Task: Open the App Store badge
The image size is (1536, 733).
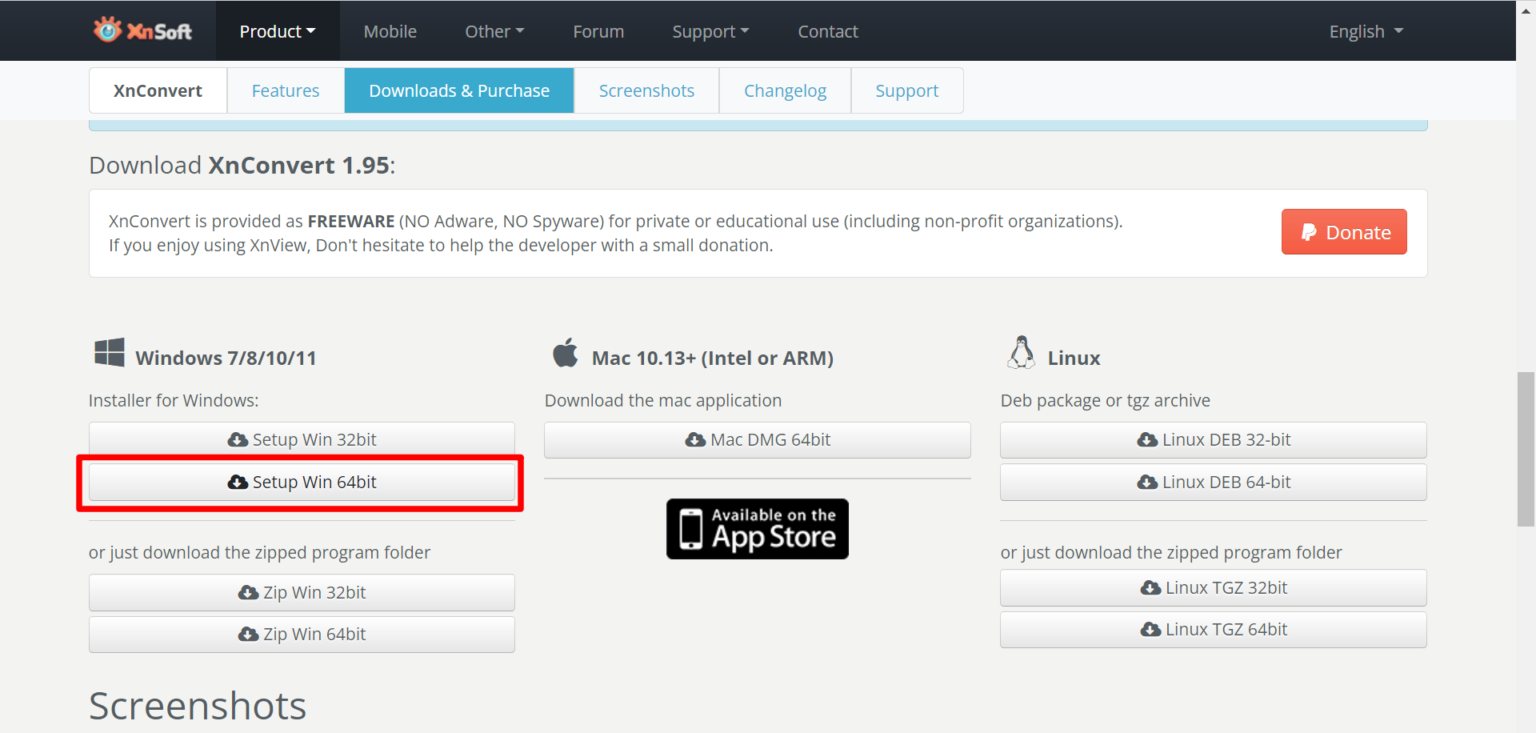Action: point(757,529)
